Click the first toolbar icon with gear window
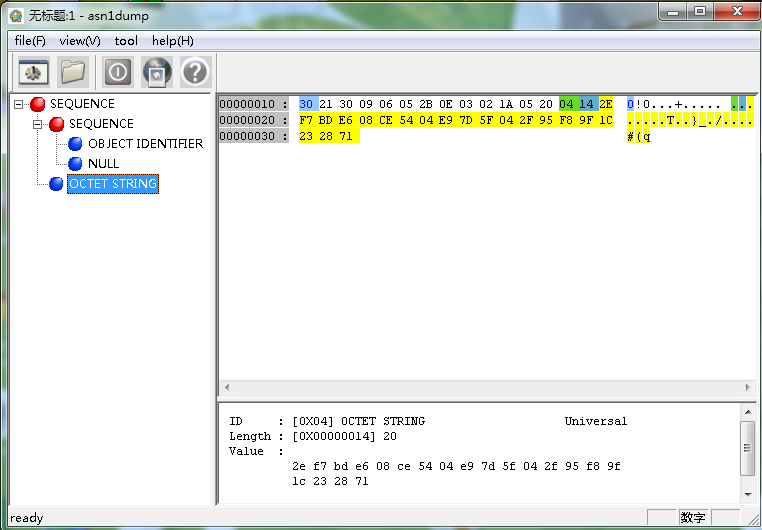 [34, 72]
